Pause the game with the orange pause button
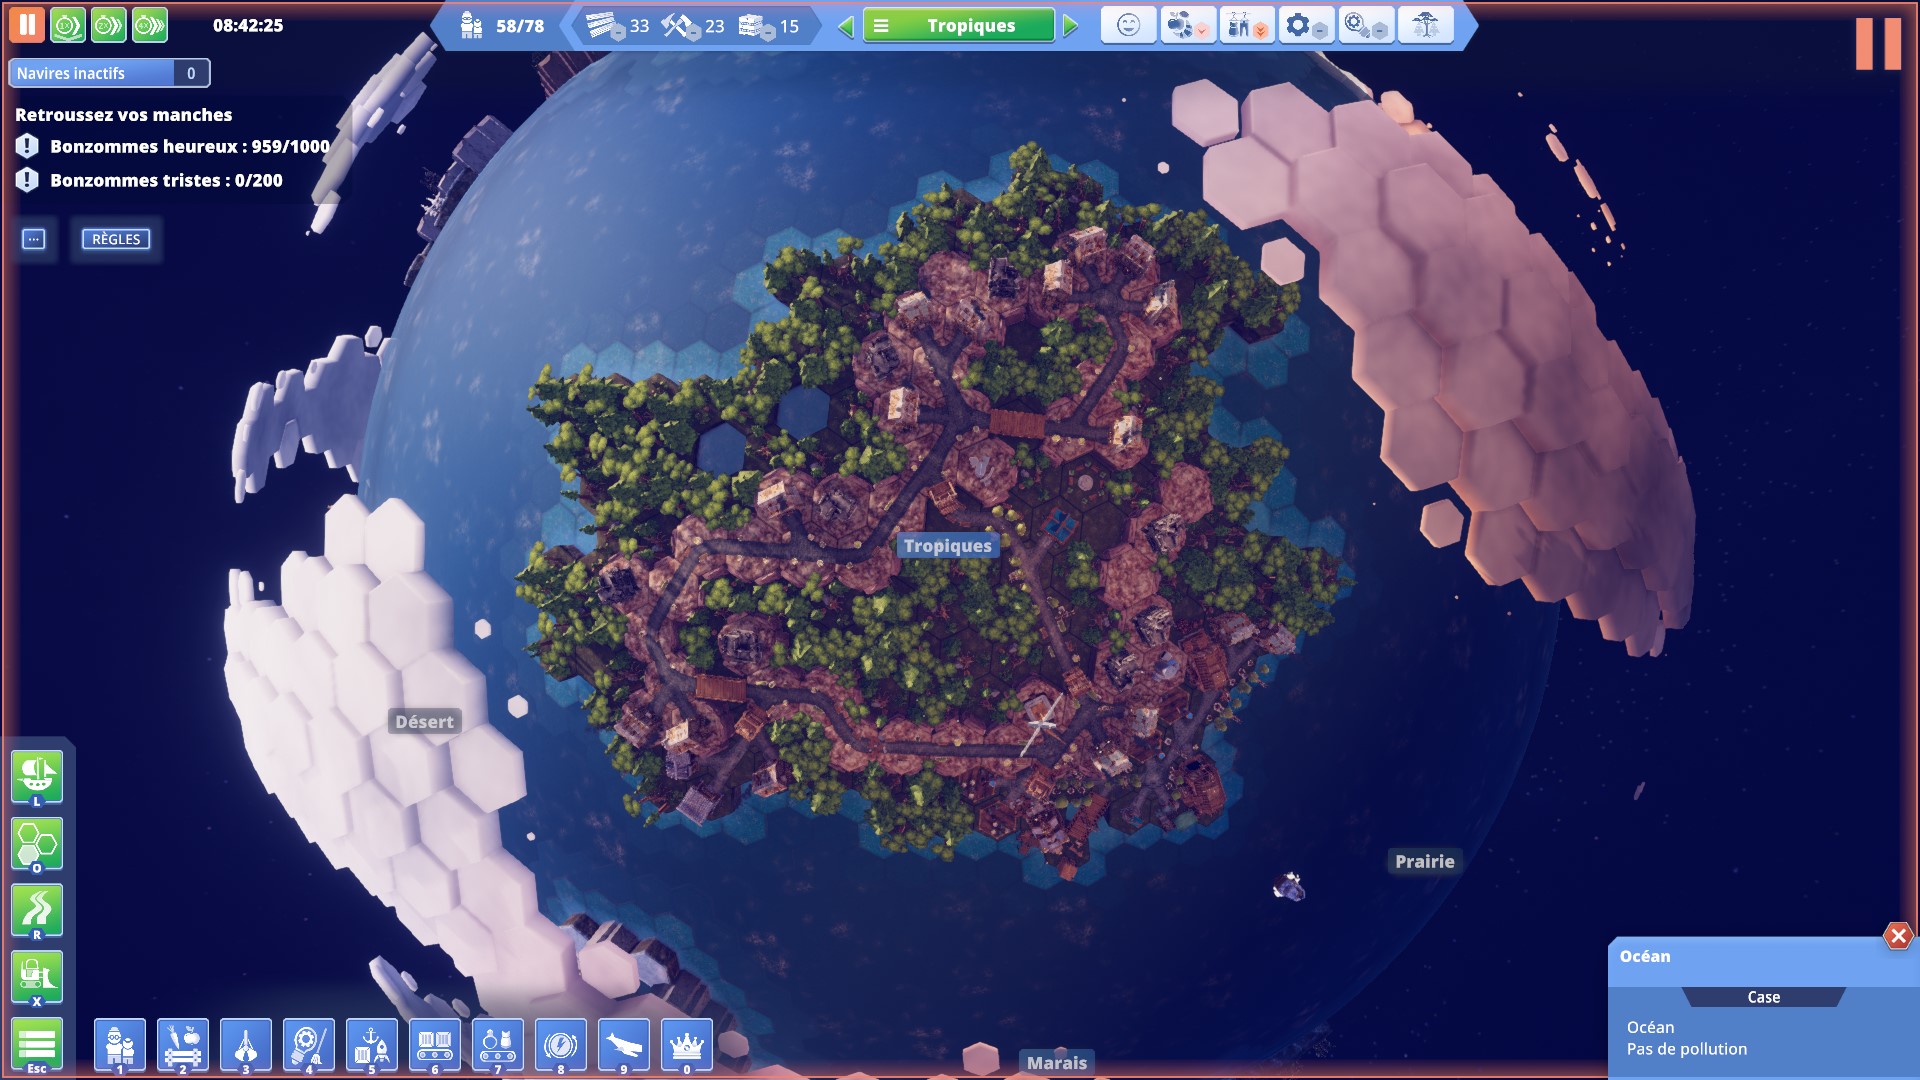Viewport: 1920px width, 1080px height. [x=27, y=24]
